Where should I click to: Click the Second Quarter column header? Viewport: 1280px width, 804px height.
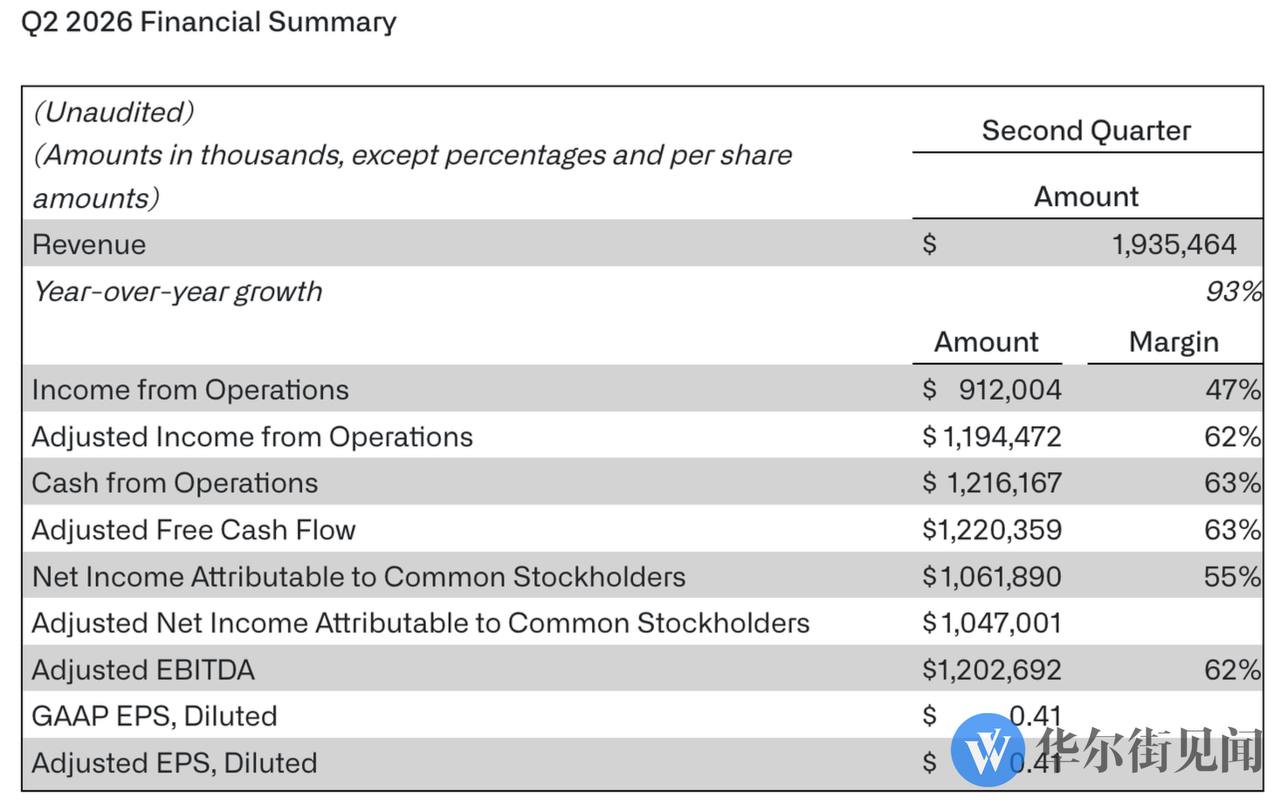point(1087,131)
